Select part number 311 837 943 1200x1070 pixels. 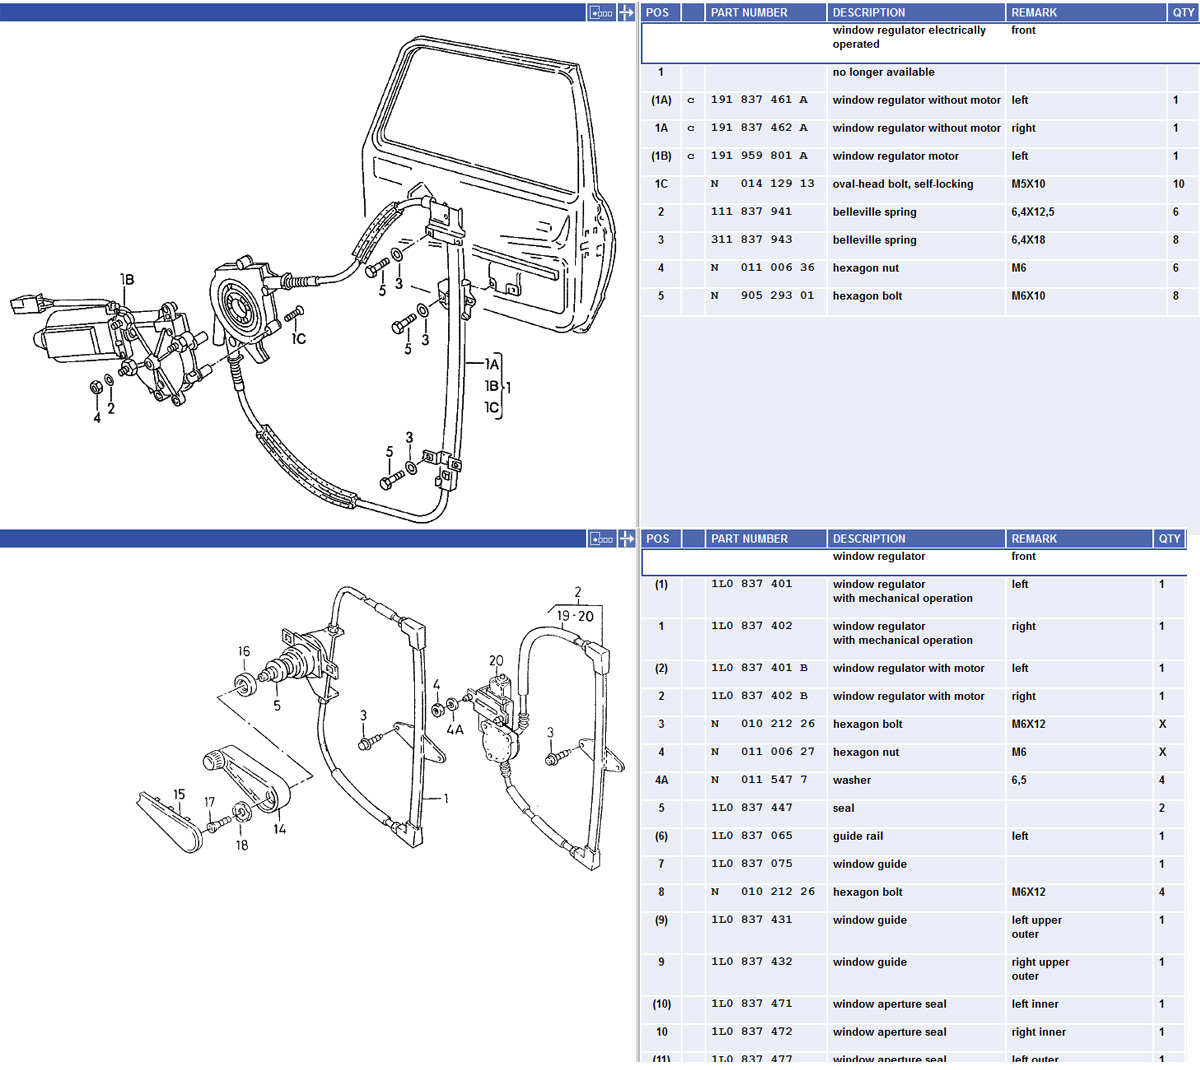(751, 240)
